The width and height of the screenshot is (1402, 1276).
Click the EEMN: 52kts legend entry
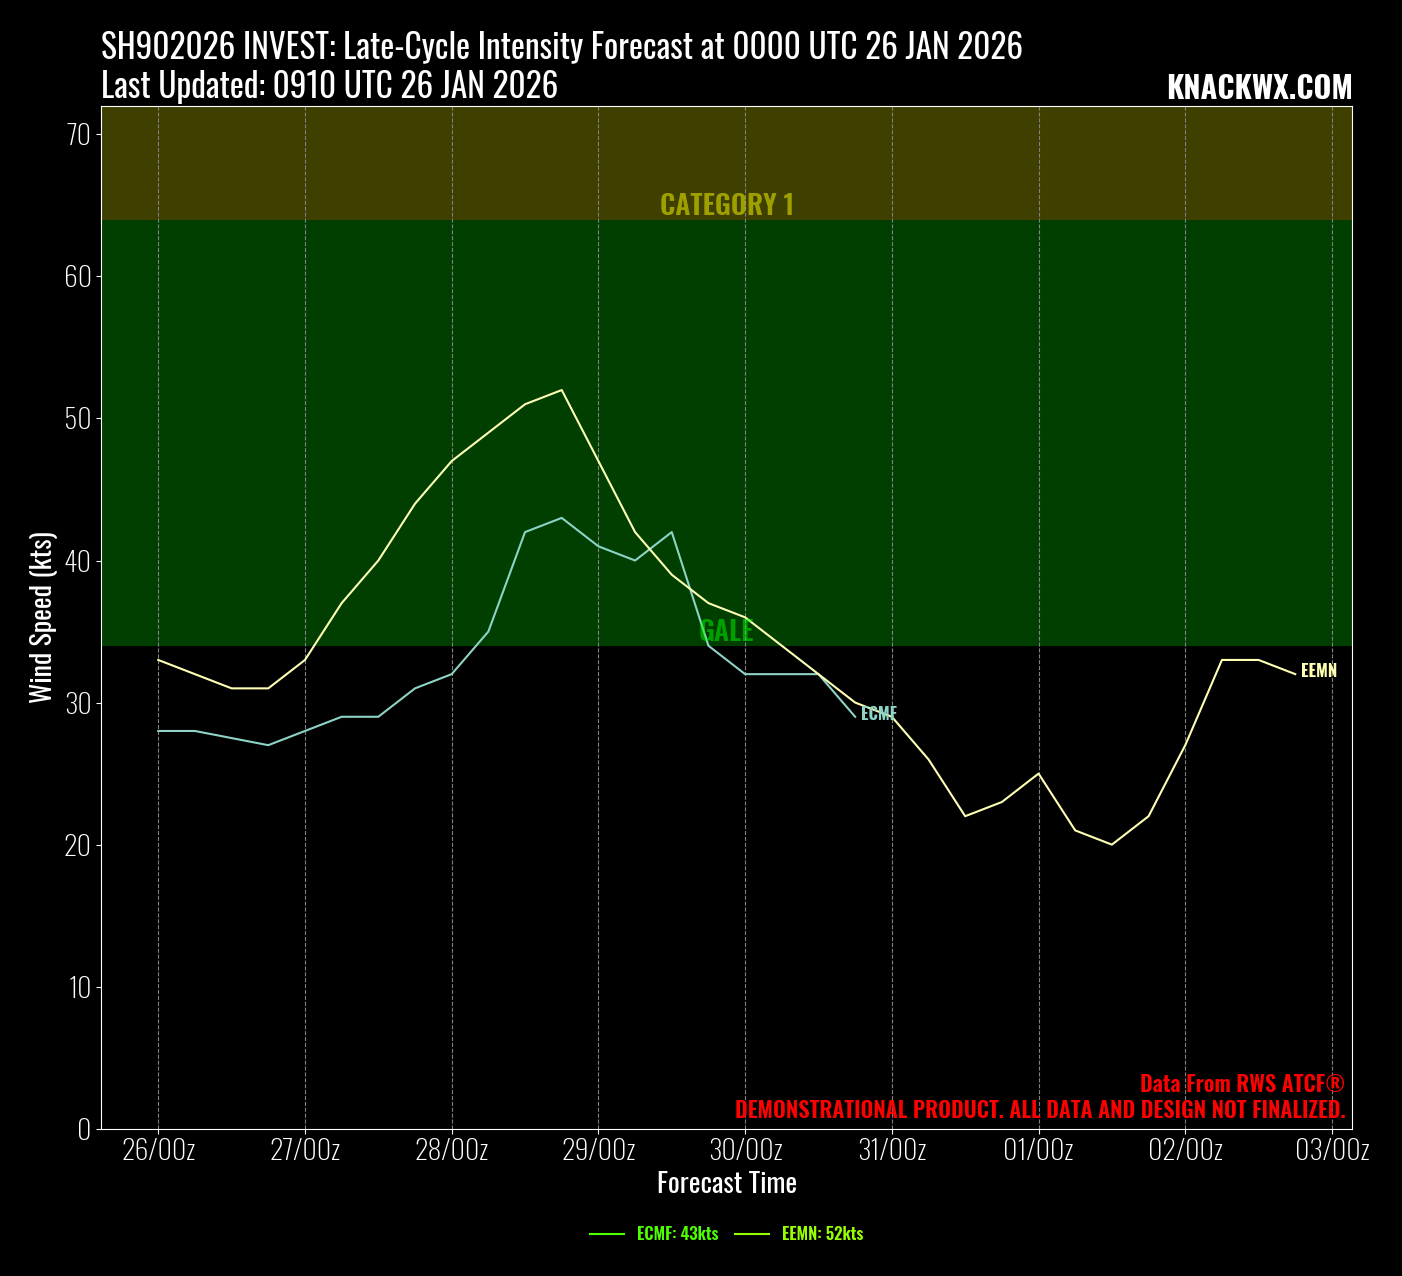[822, 1234]
